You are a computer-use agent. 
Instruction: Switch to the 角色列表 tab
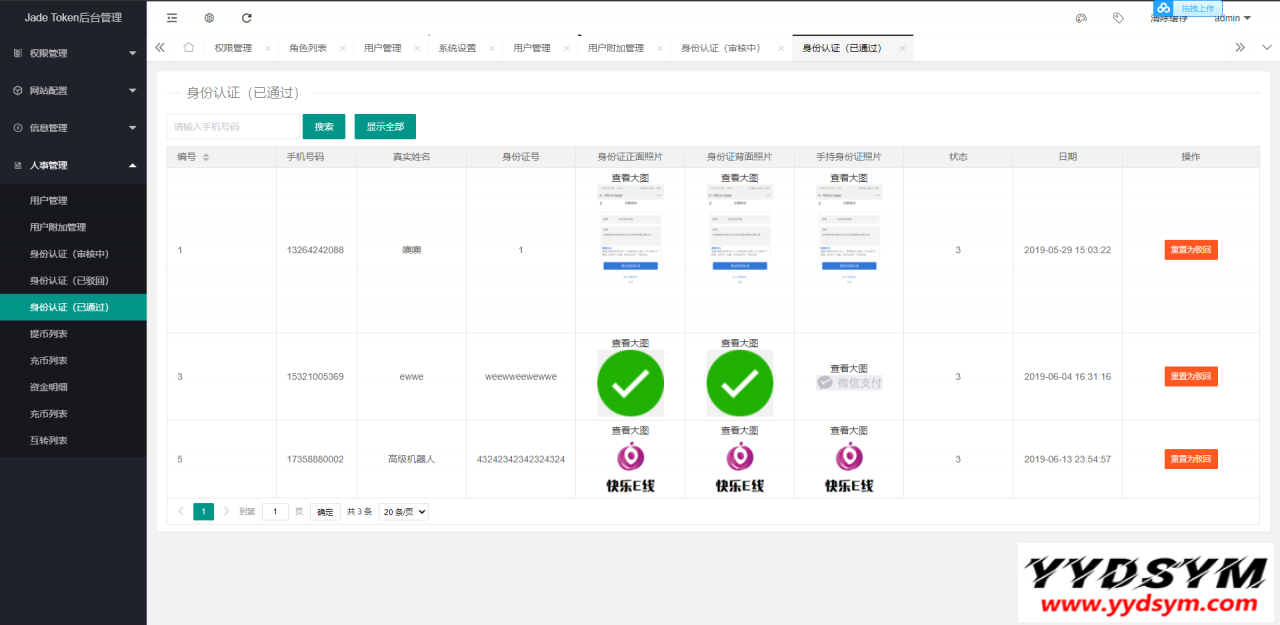pos(311,47)
